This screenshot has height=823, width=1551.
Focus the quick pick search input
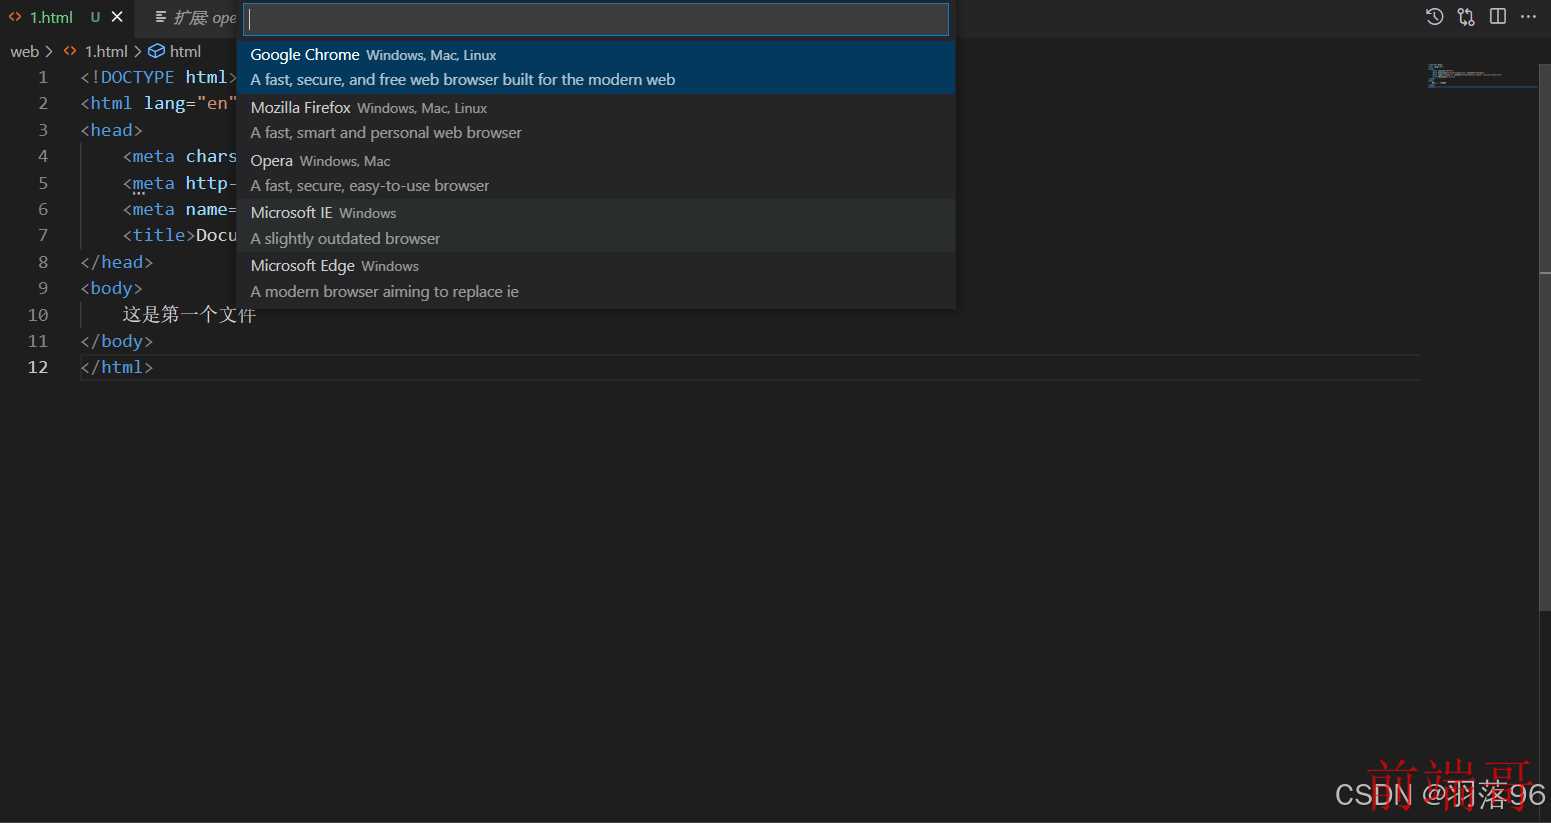[x=596, y=19]
